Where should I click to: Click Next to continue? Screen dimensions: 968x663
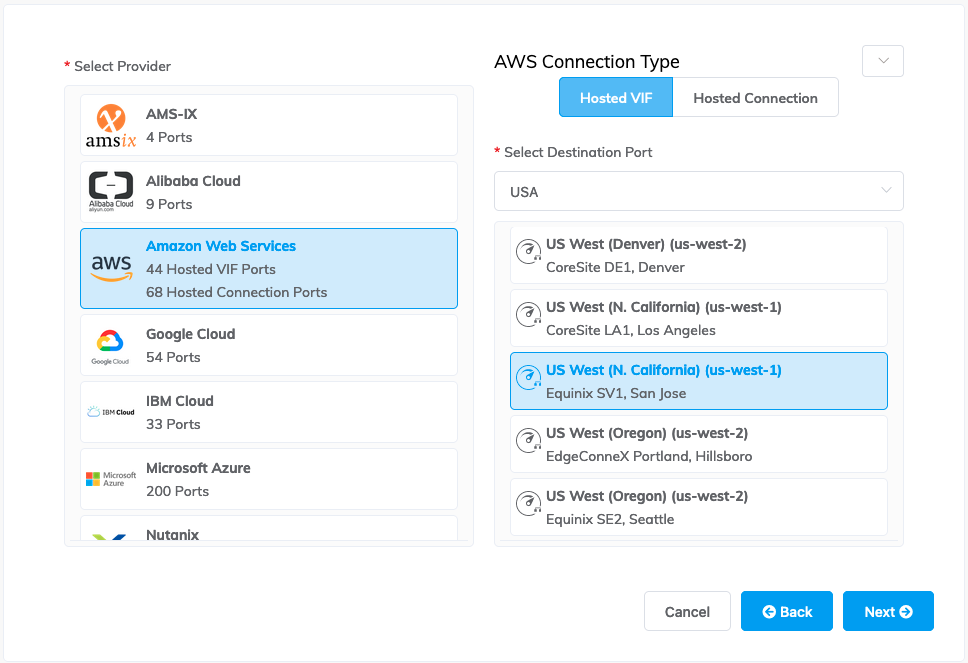(888, 612)
